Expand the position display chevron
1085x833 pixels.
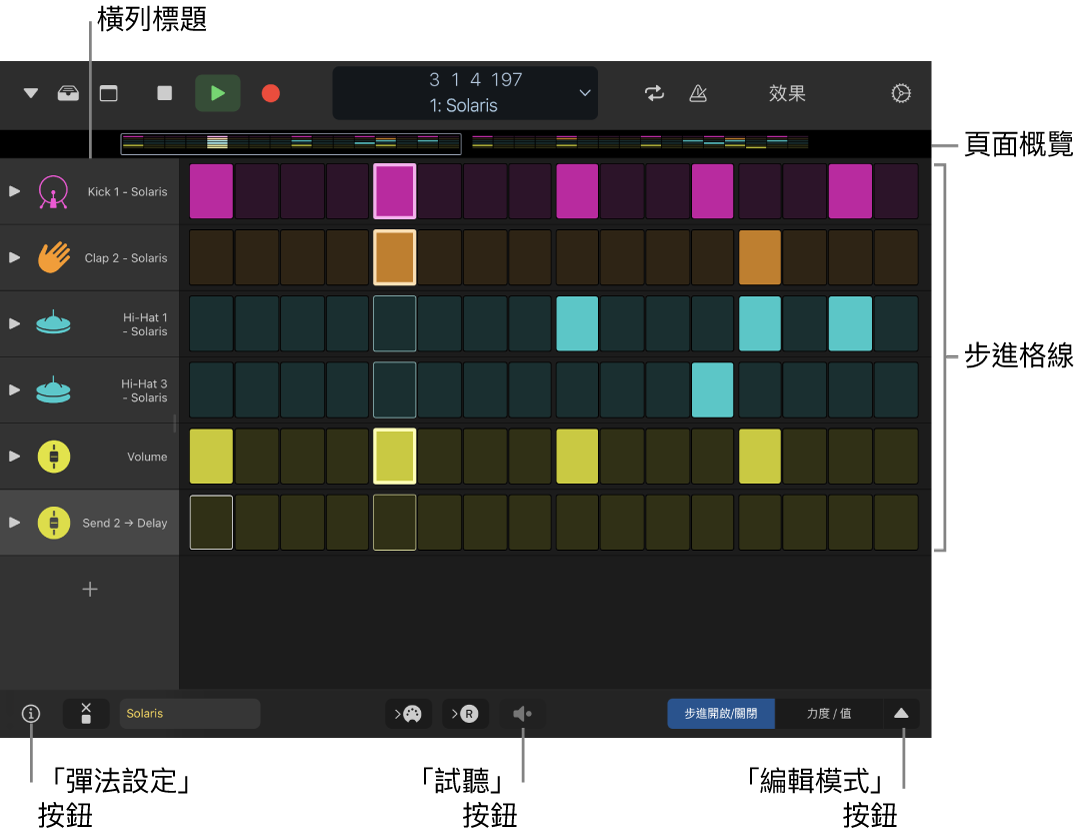point(585,93)
